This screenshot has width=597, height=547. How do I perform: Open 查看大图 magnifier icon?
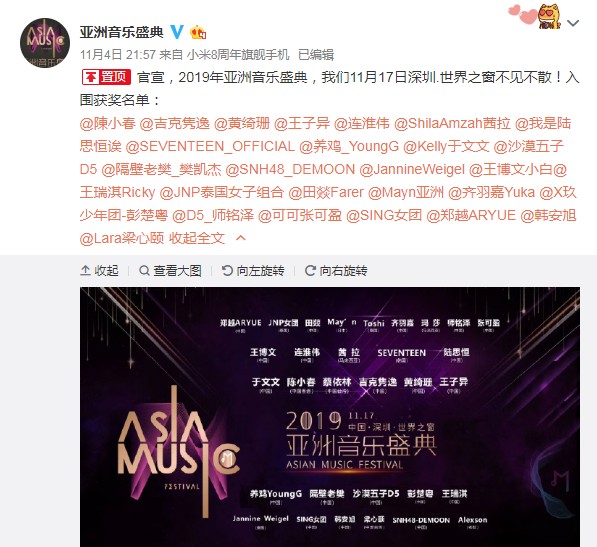(144, 271)
